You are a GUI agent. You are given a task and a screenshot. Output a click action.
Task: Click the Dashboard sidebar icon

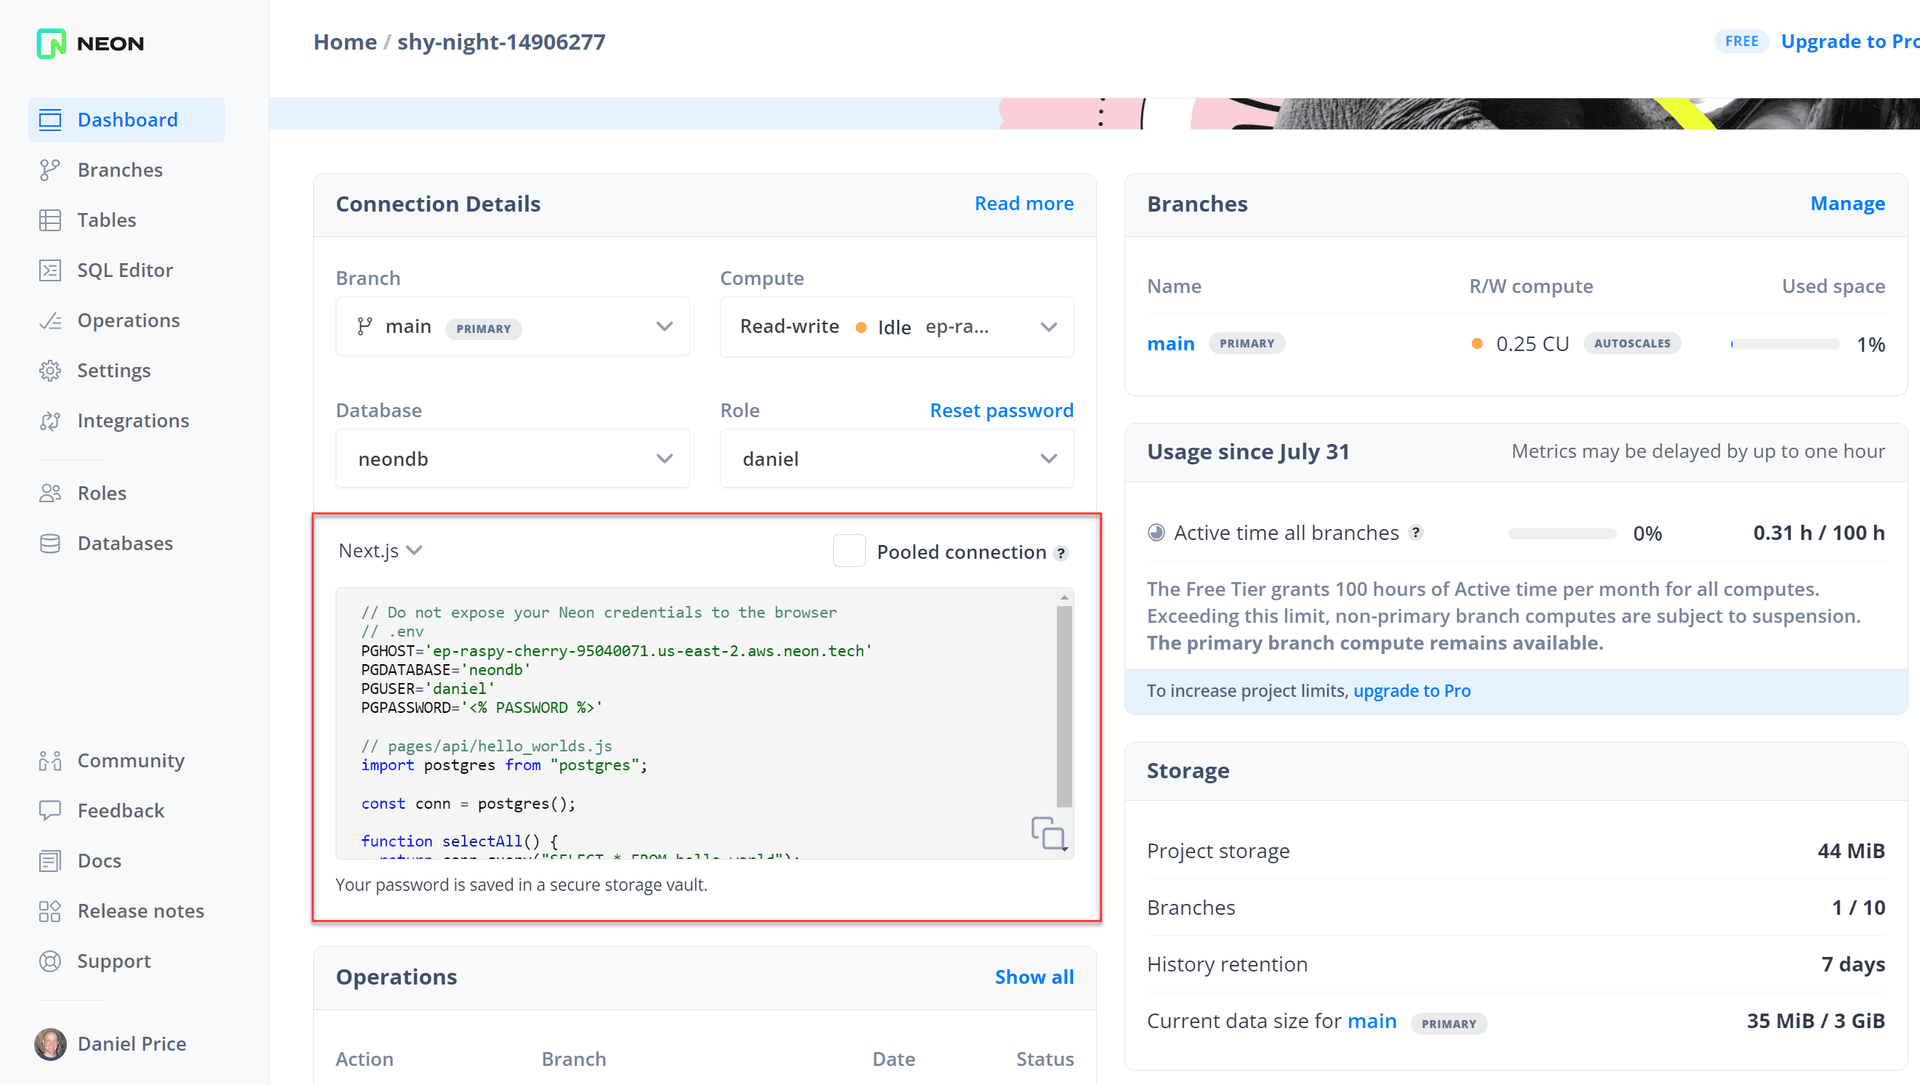pos(50,120)
